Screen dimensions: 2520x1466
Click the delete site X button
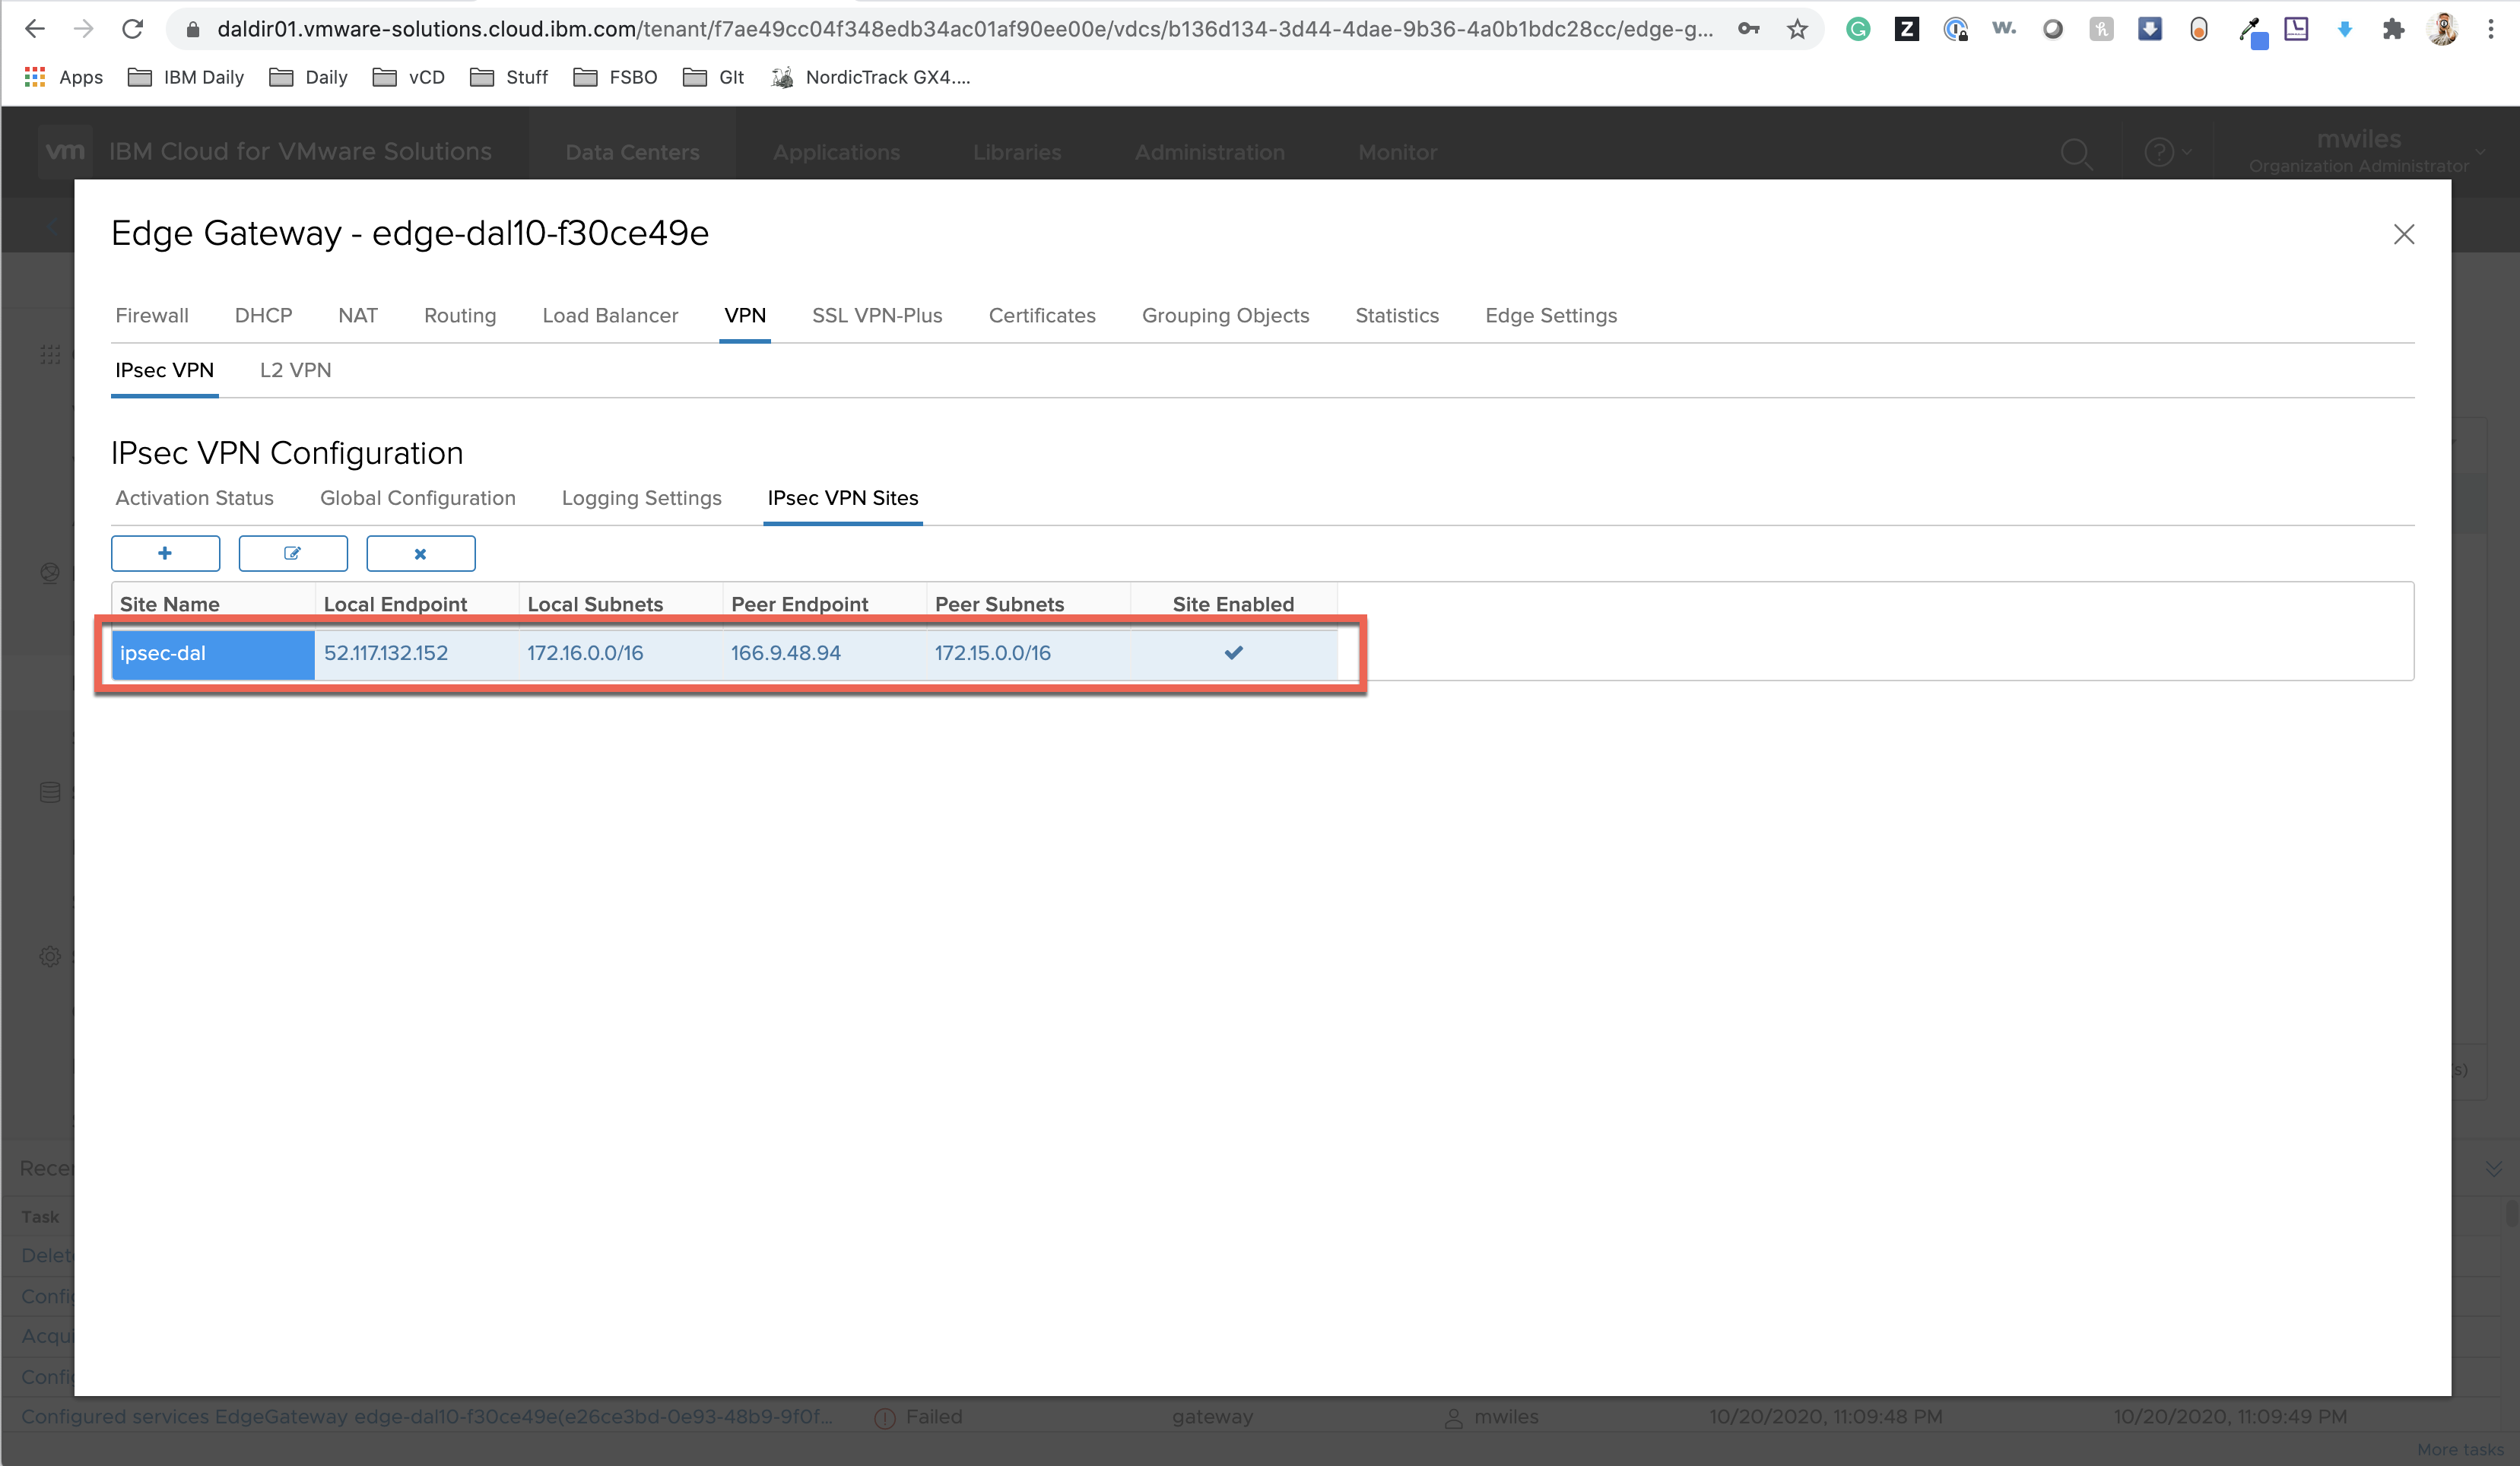click(420, 553)
